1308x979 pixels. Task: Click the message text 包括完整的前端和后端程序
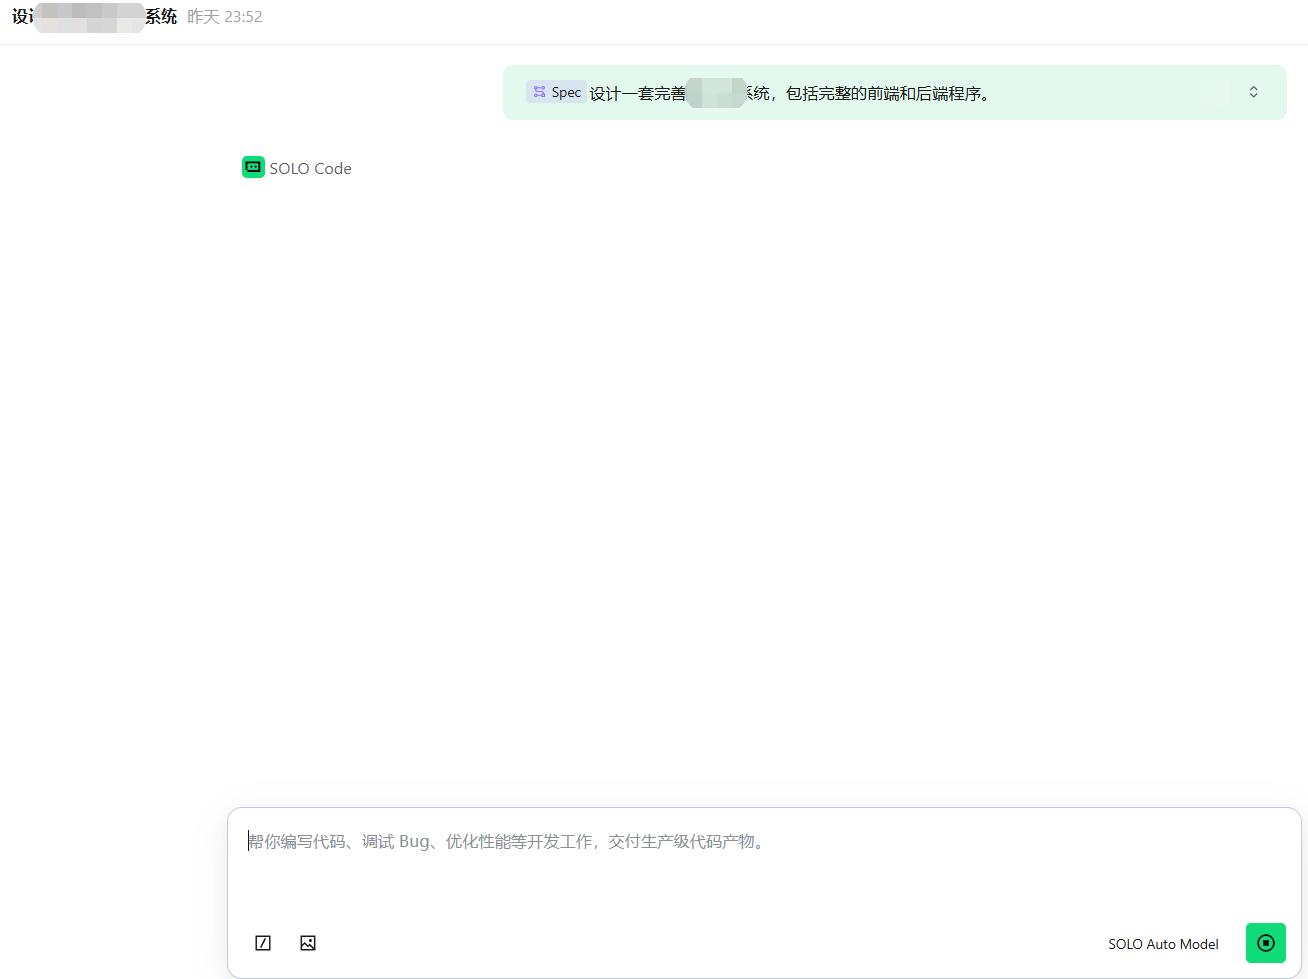(x=886, y=93)
